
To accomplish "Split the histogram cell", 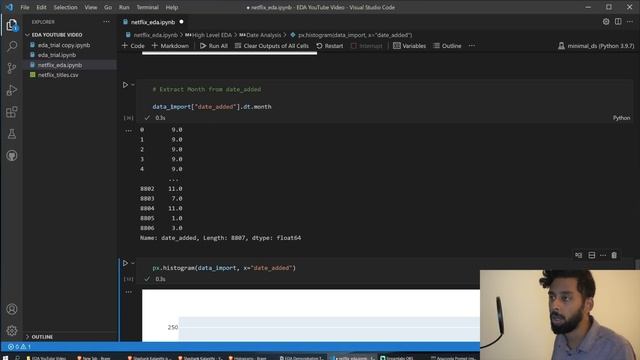I will pyautogui.click(x=591, y=255).
